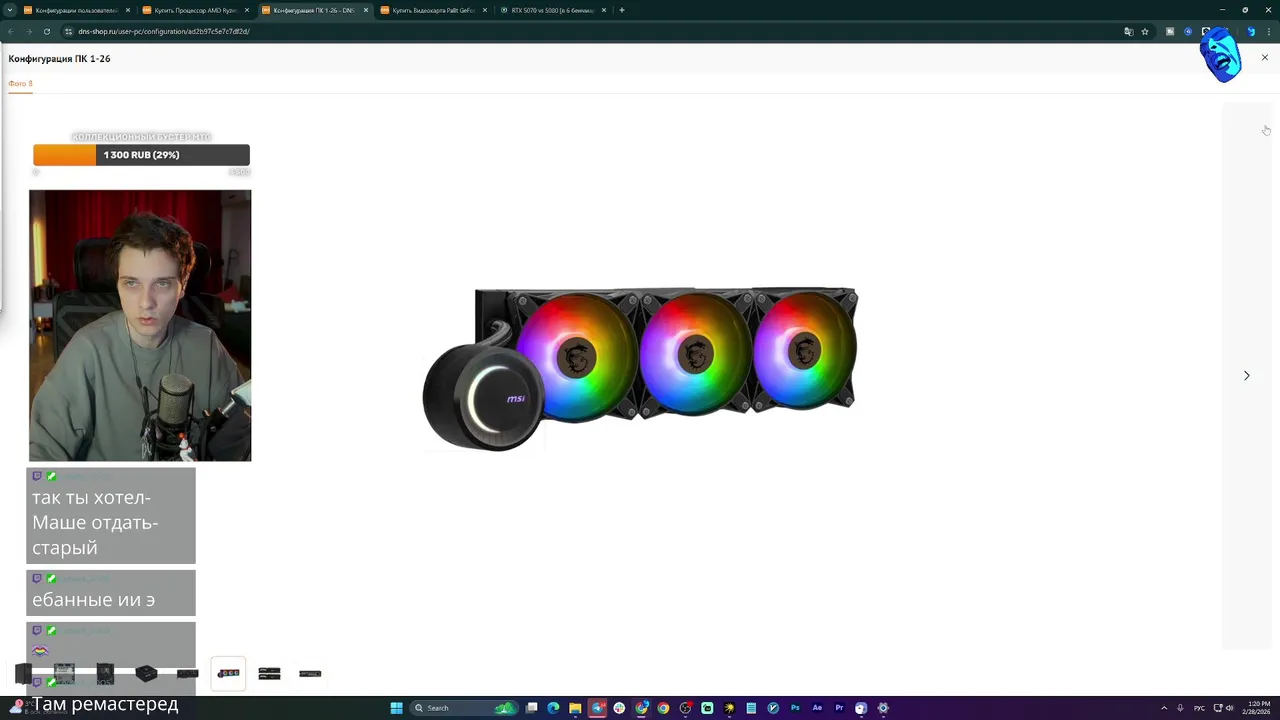Open Premiere Pro from taskbar
This screenshot has width=1280, height=720.
(x=839, y=708)
